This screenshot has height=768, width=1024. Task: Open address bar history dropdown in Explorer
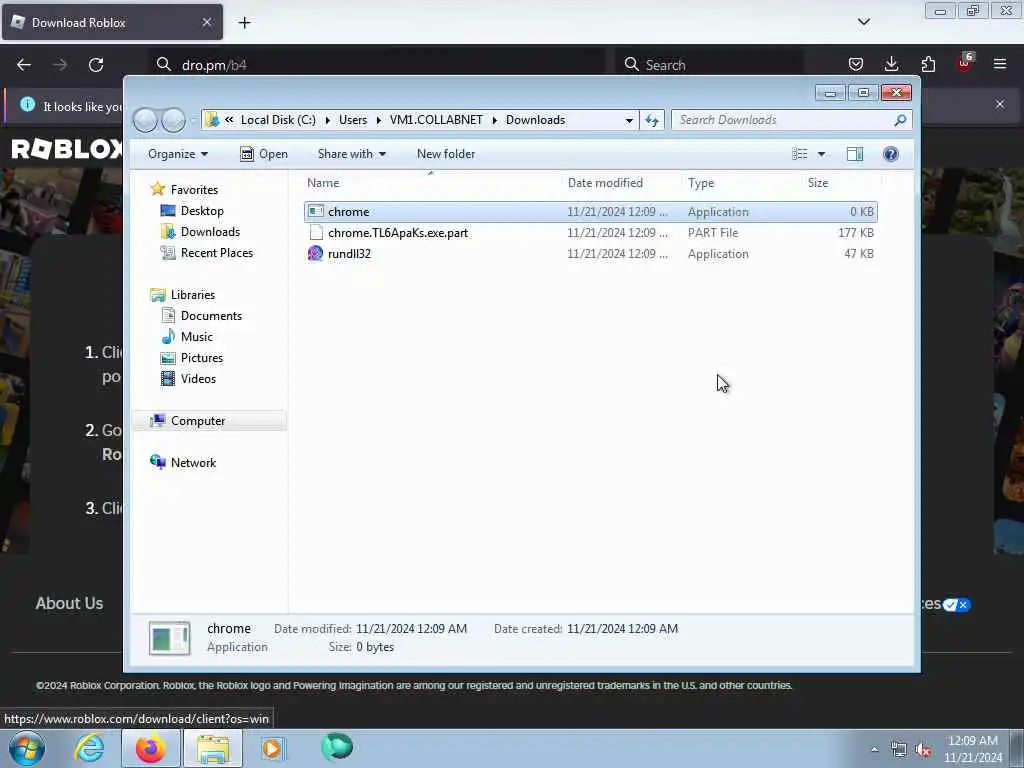tap(629, 120)
